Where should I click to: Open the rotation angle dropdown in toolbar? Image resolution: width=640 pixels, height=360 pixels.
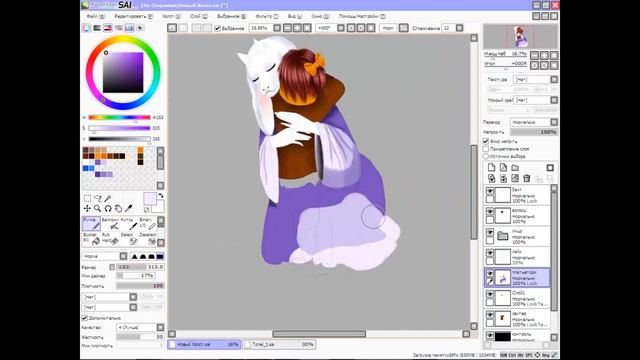pyautogui.click(x=340, y=28)
